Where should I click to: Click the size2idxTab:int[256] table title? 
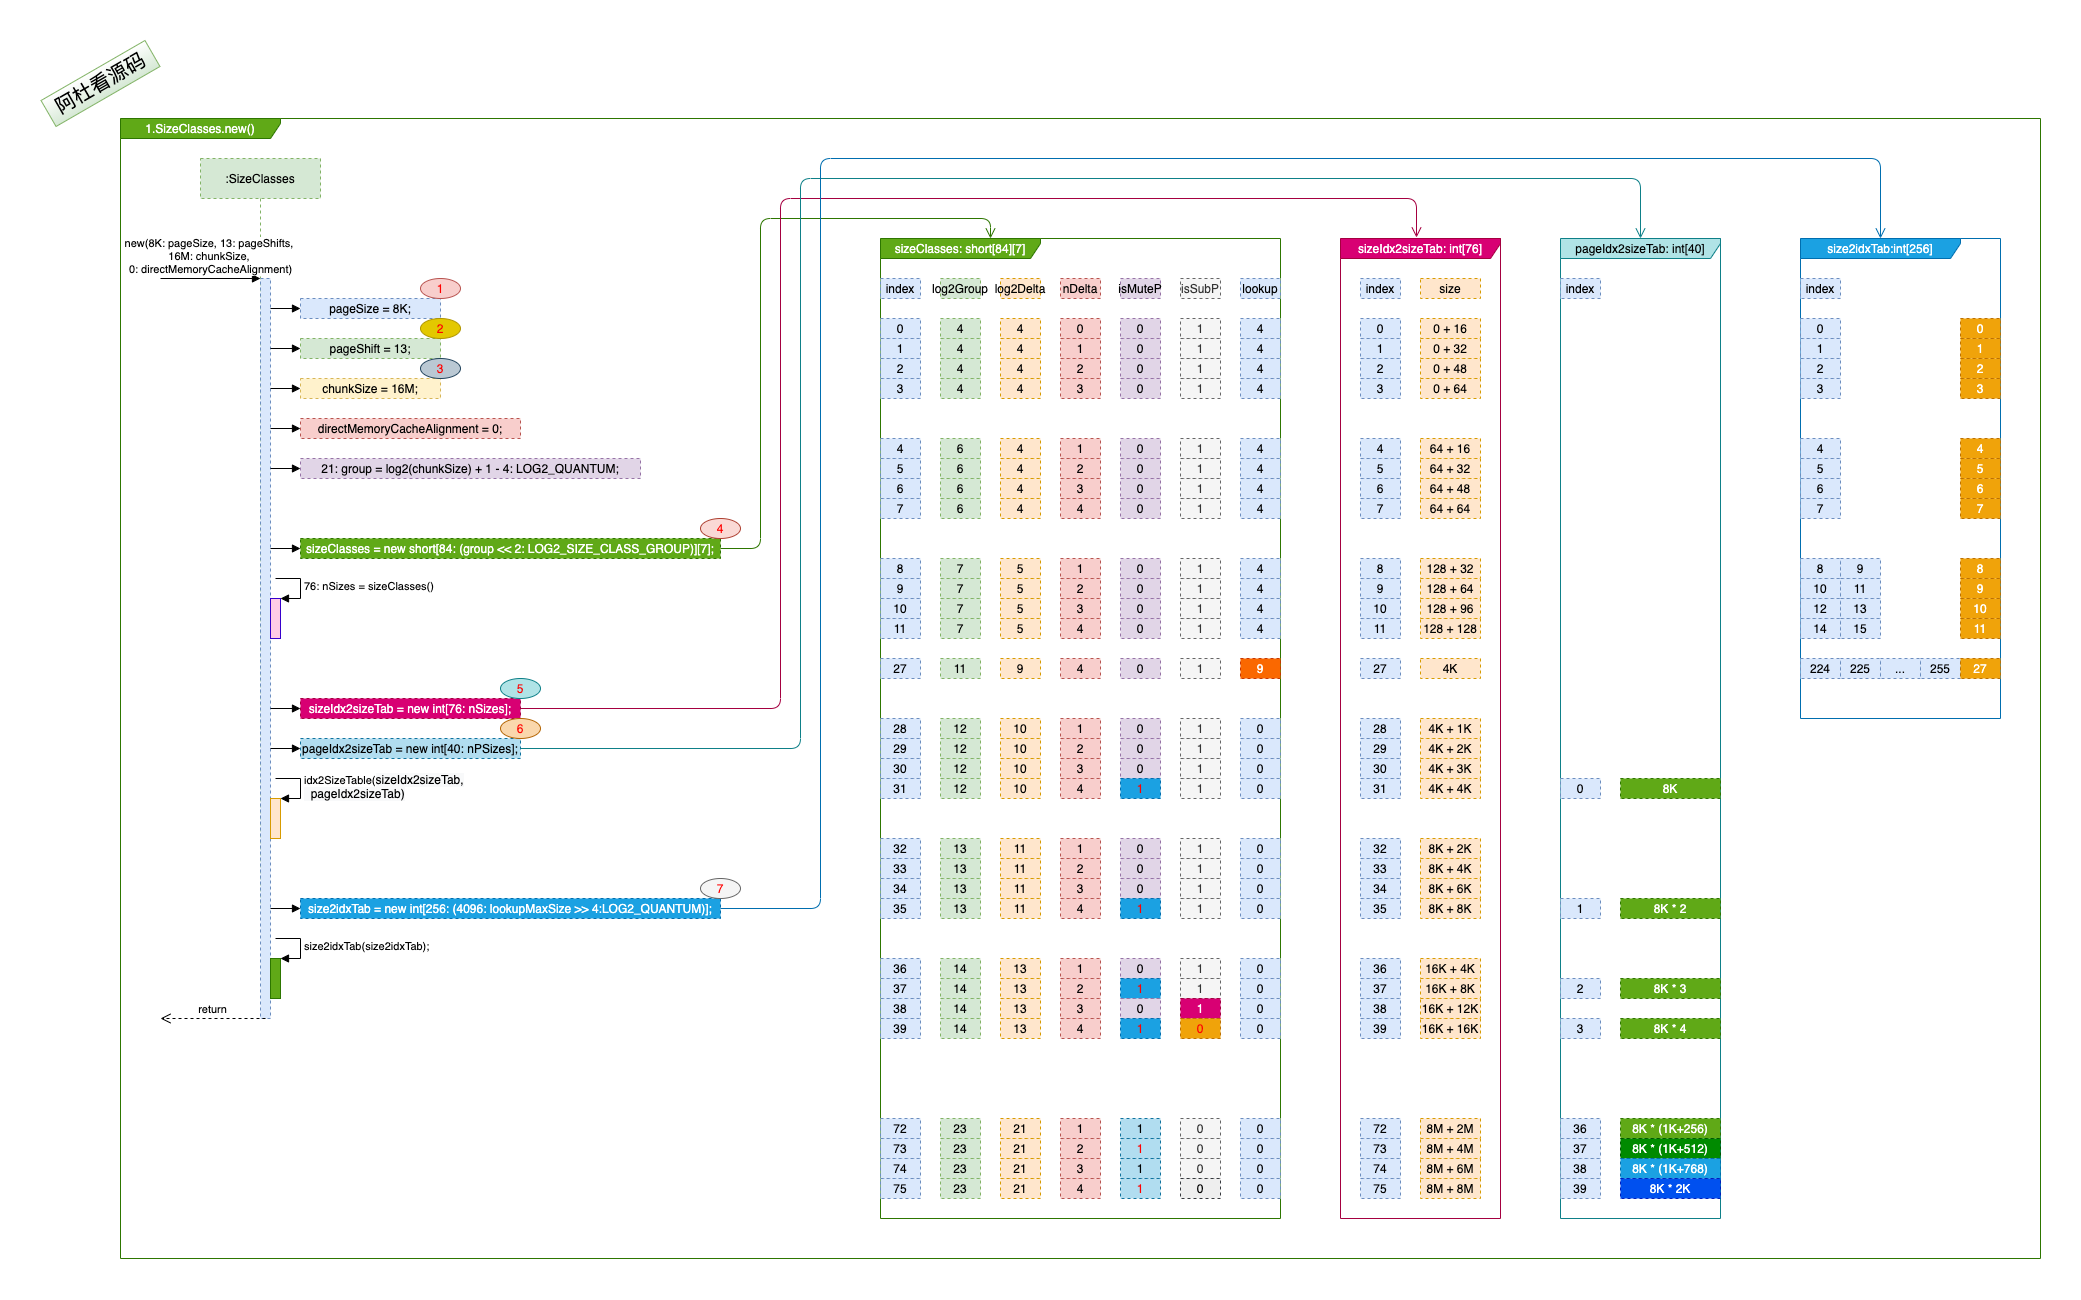[1880, 249]
